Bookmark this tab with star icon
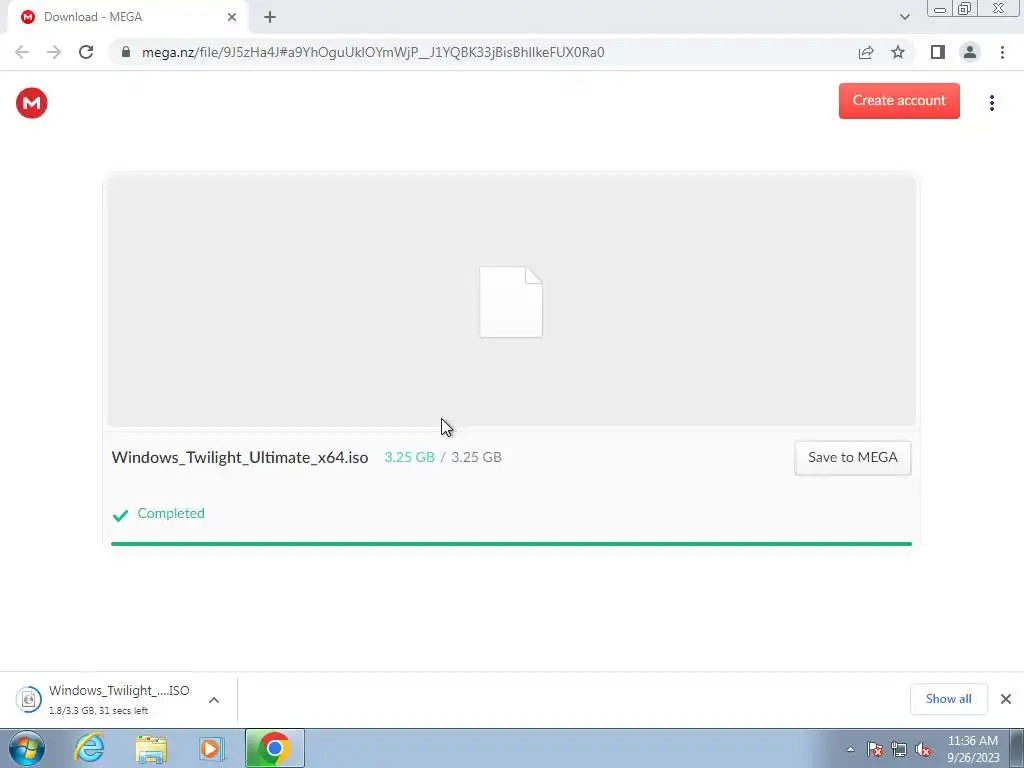 (x=898, y=52)
